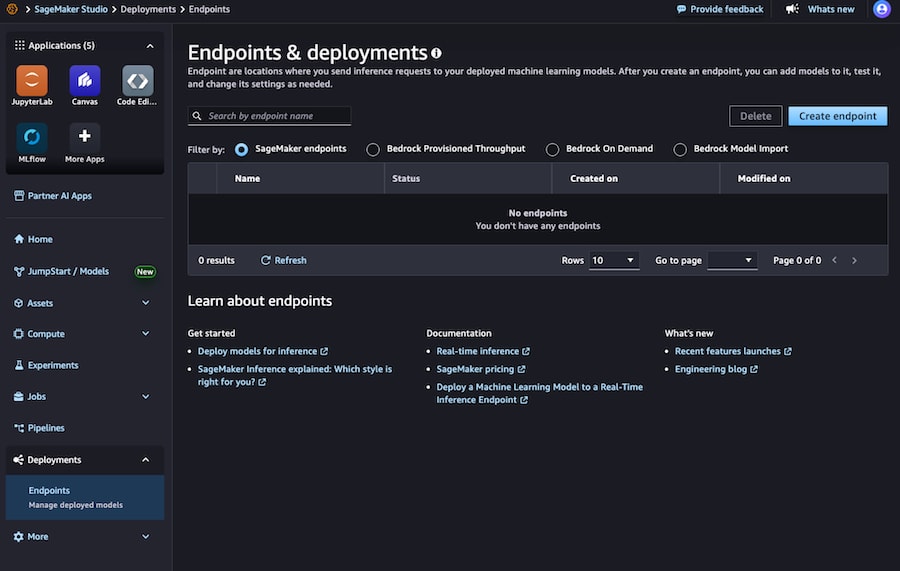Expand the Assets section chevron
The width and height of the screenshot is (900, 571).
(x=146, y=302)
